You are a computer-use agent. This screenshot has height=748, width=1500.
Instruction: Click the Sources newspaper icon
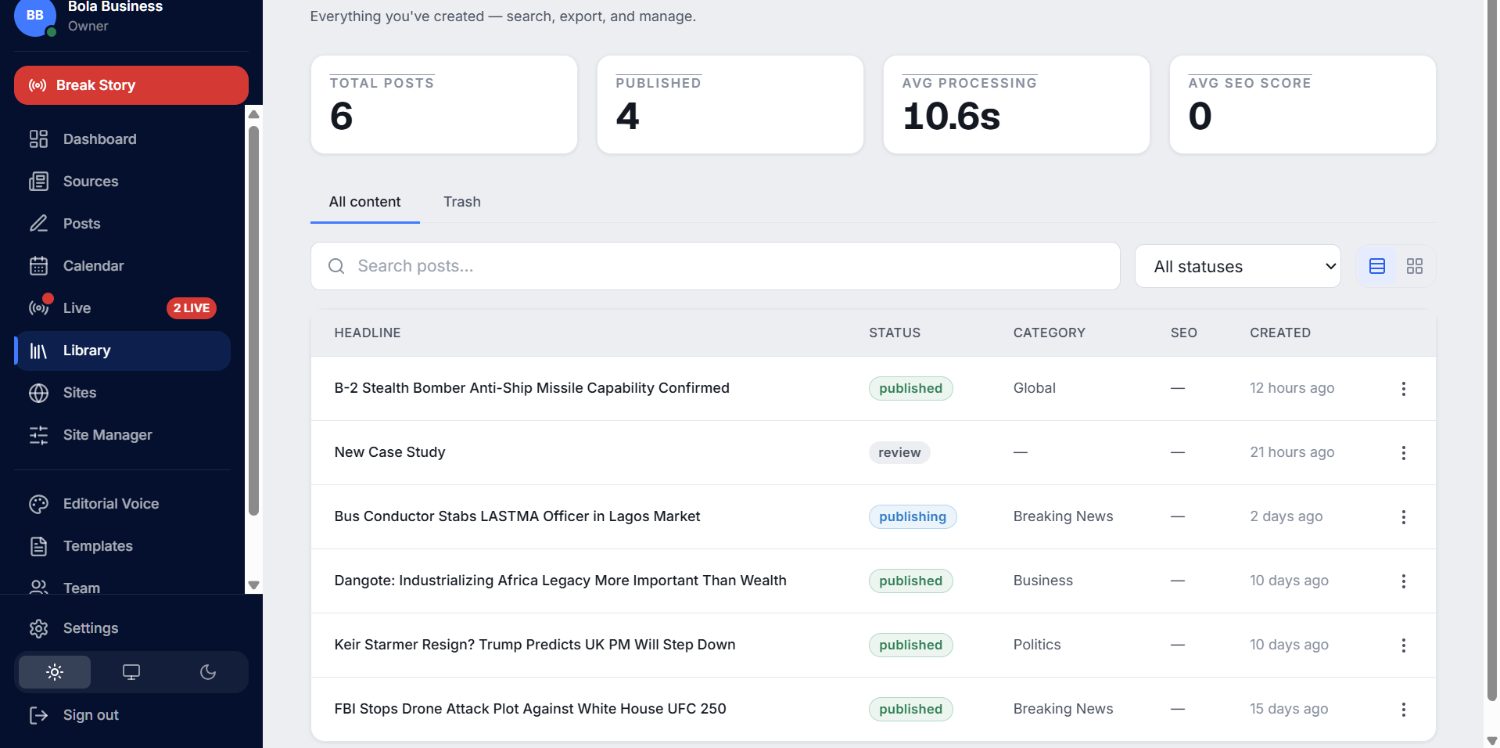pyautogui.click(x=39, y=181)
